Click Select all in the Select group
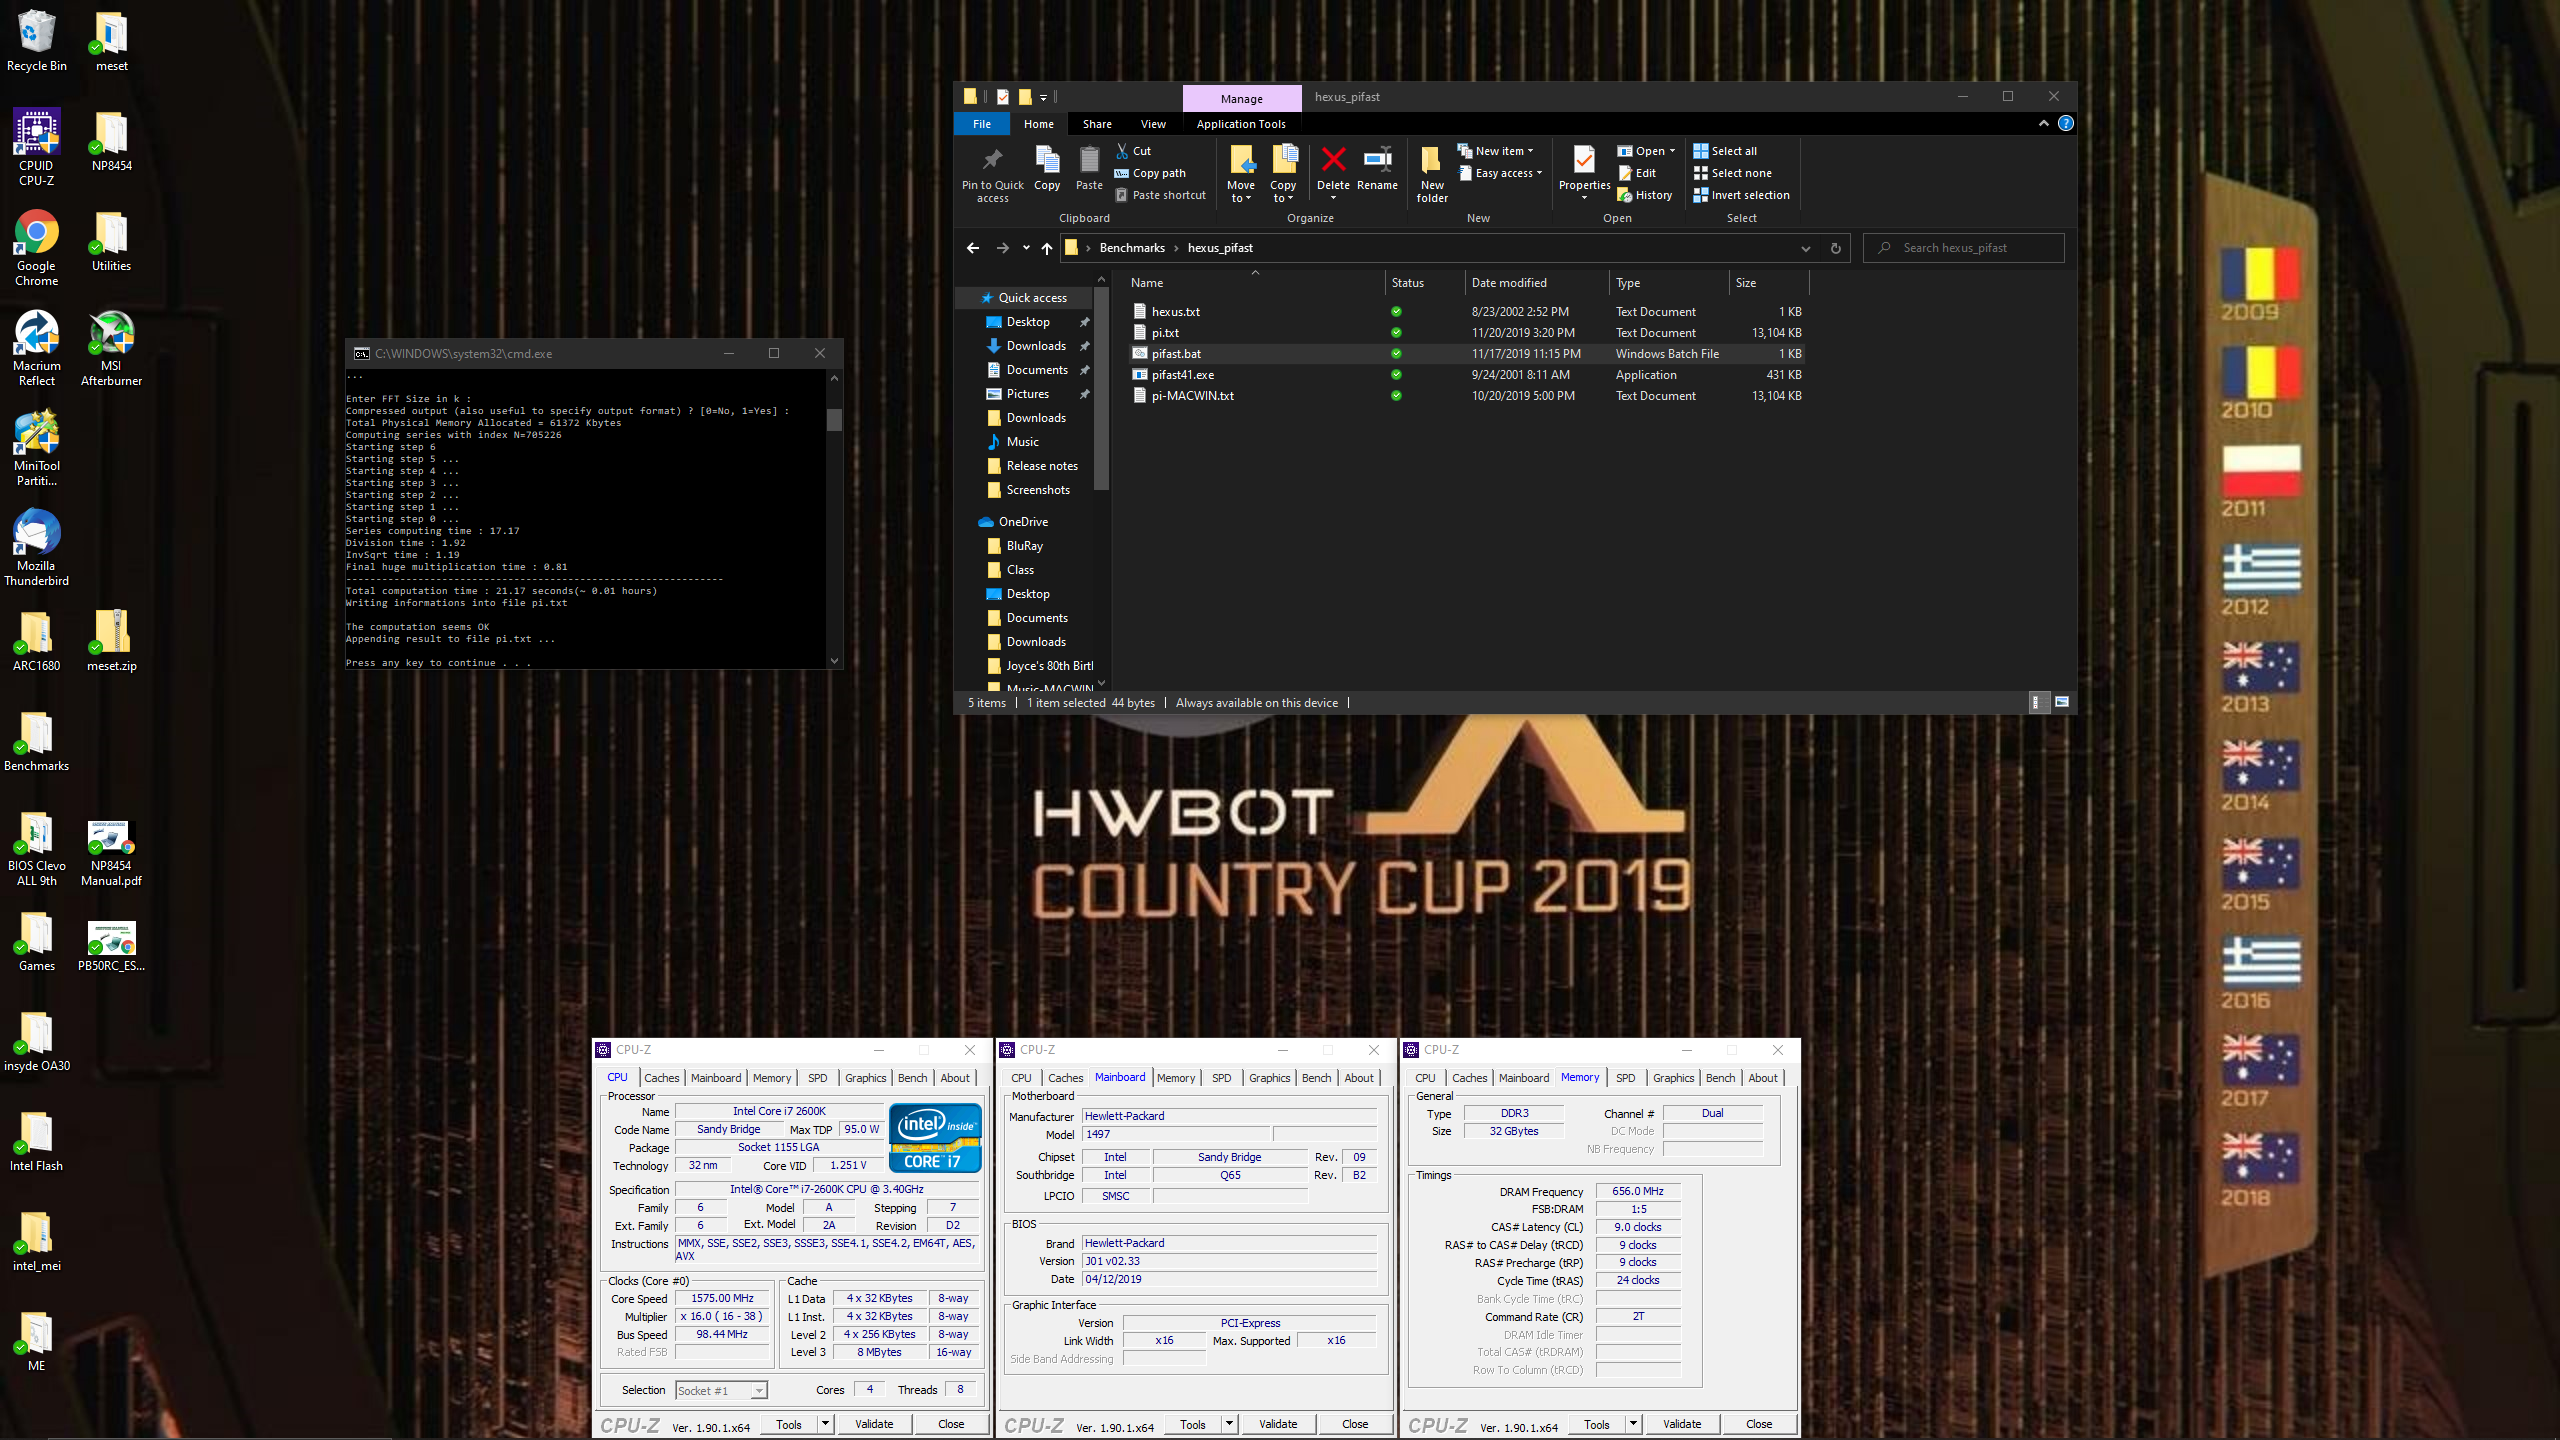 1725,151
